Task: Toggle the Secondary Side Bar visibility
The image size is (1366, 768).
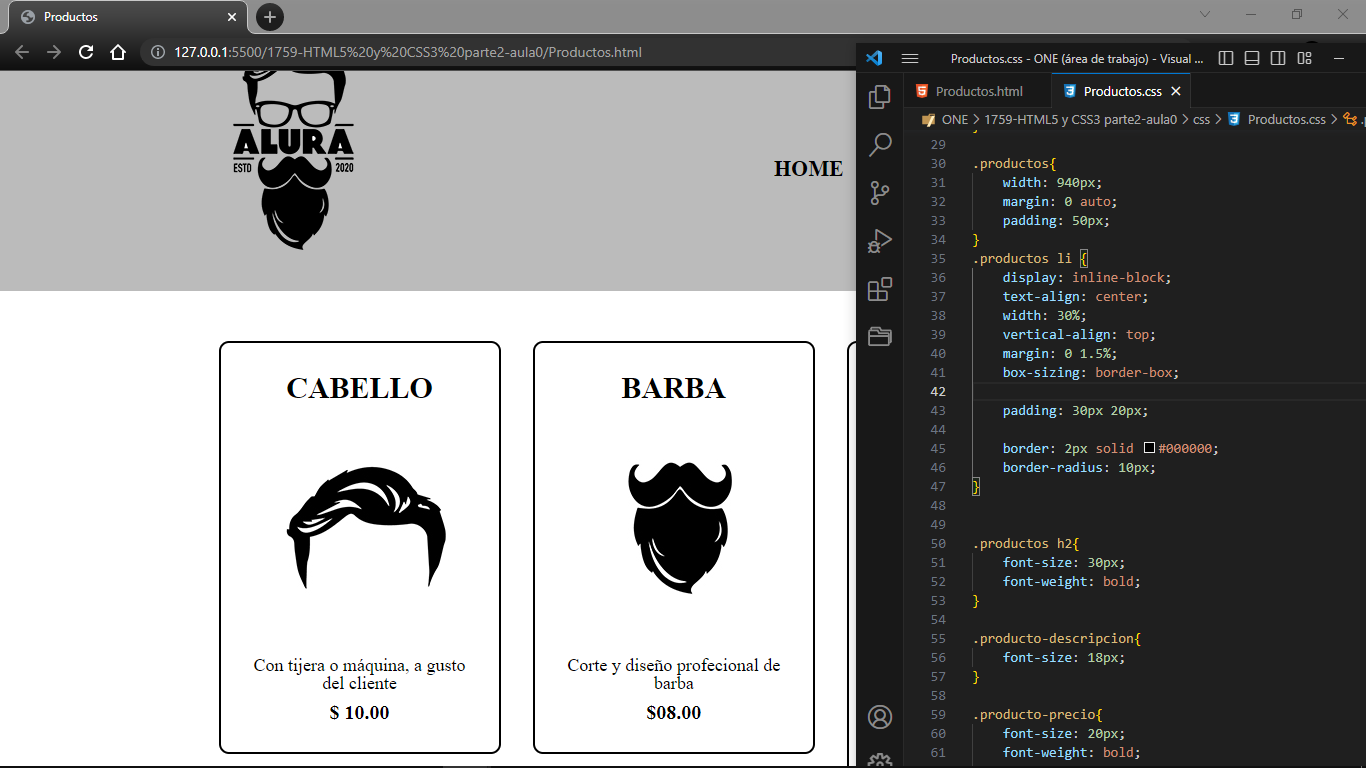Action: click(x=1277, y=58)
